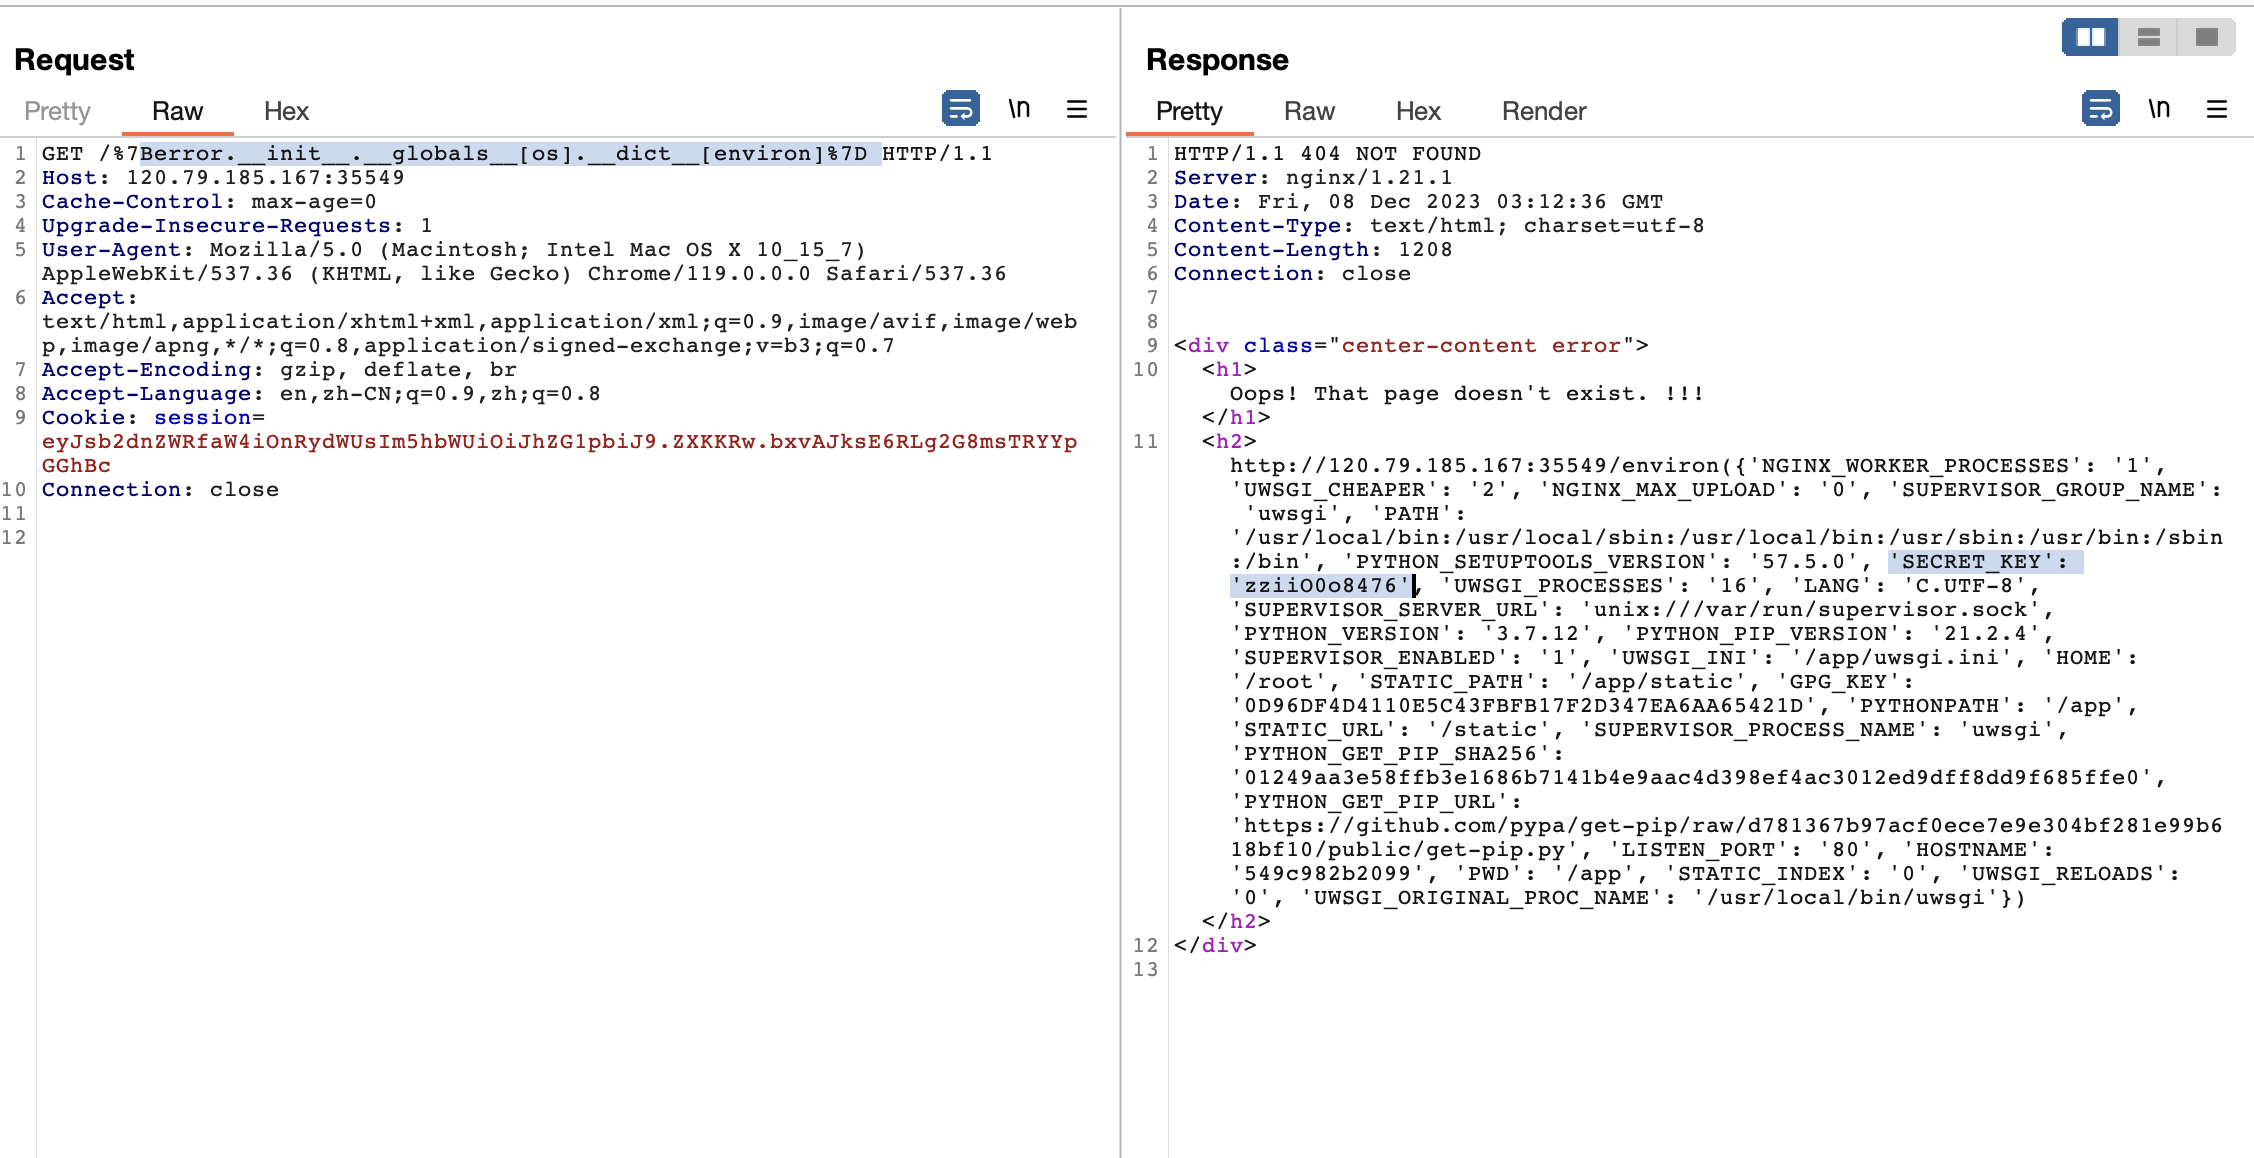Toggle word wrap icon in Response panel
Viewport: 2254px width, 1158px height.
pyautogui.click(x=2100, y=108)
